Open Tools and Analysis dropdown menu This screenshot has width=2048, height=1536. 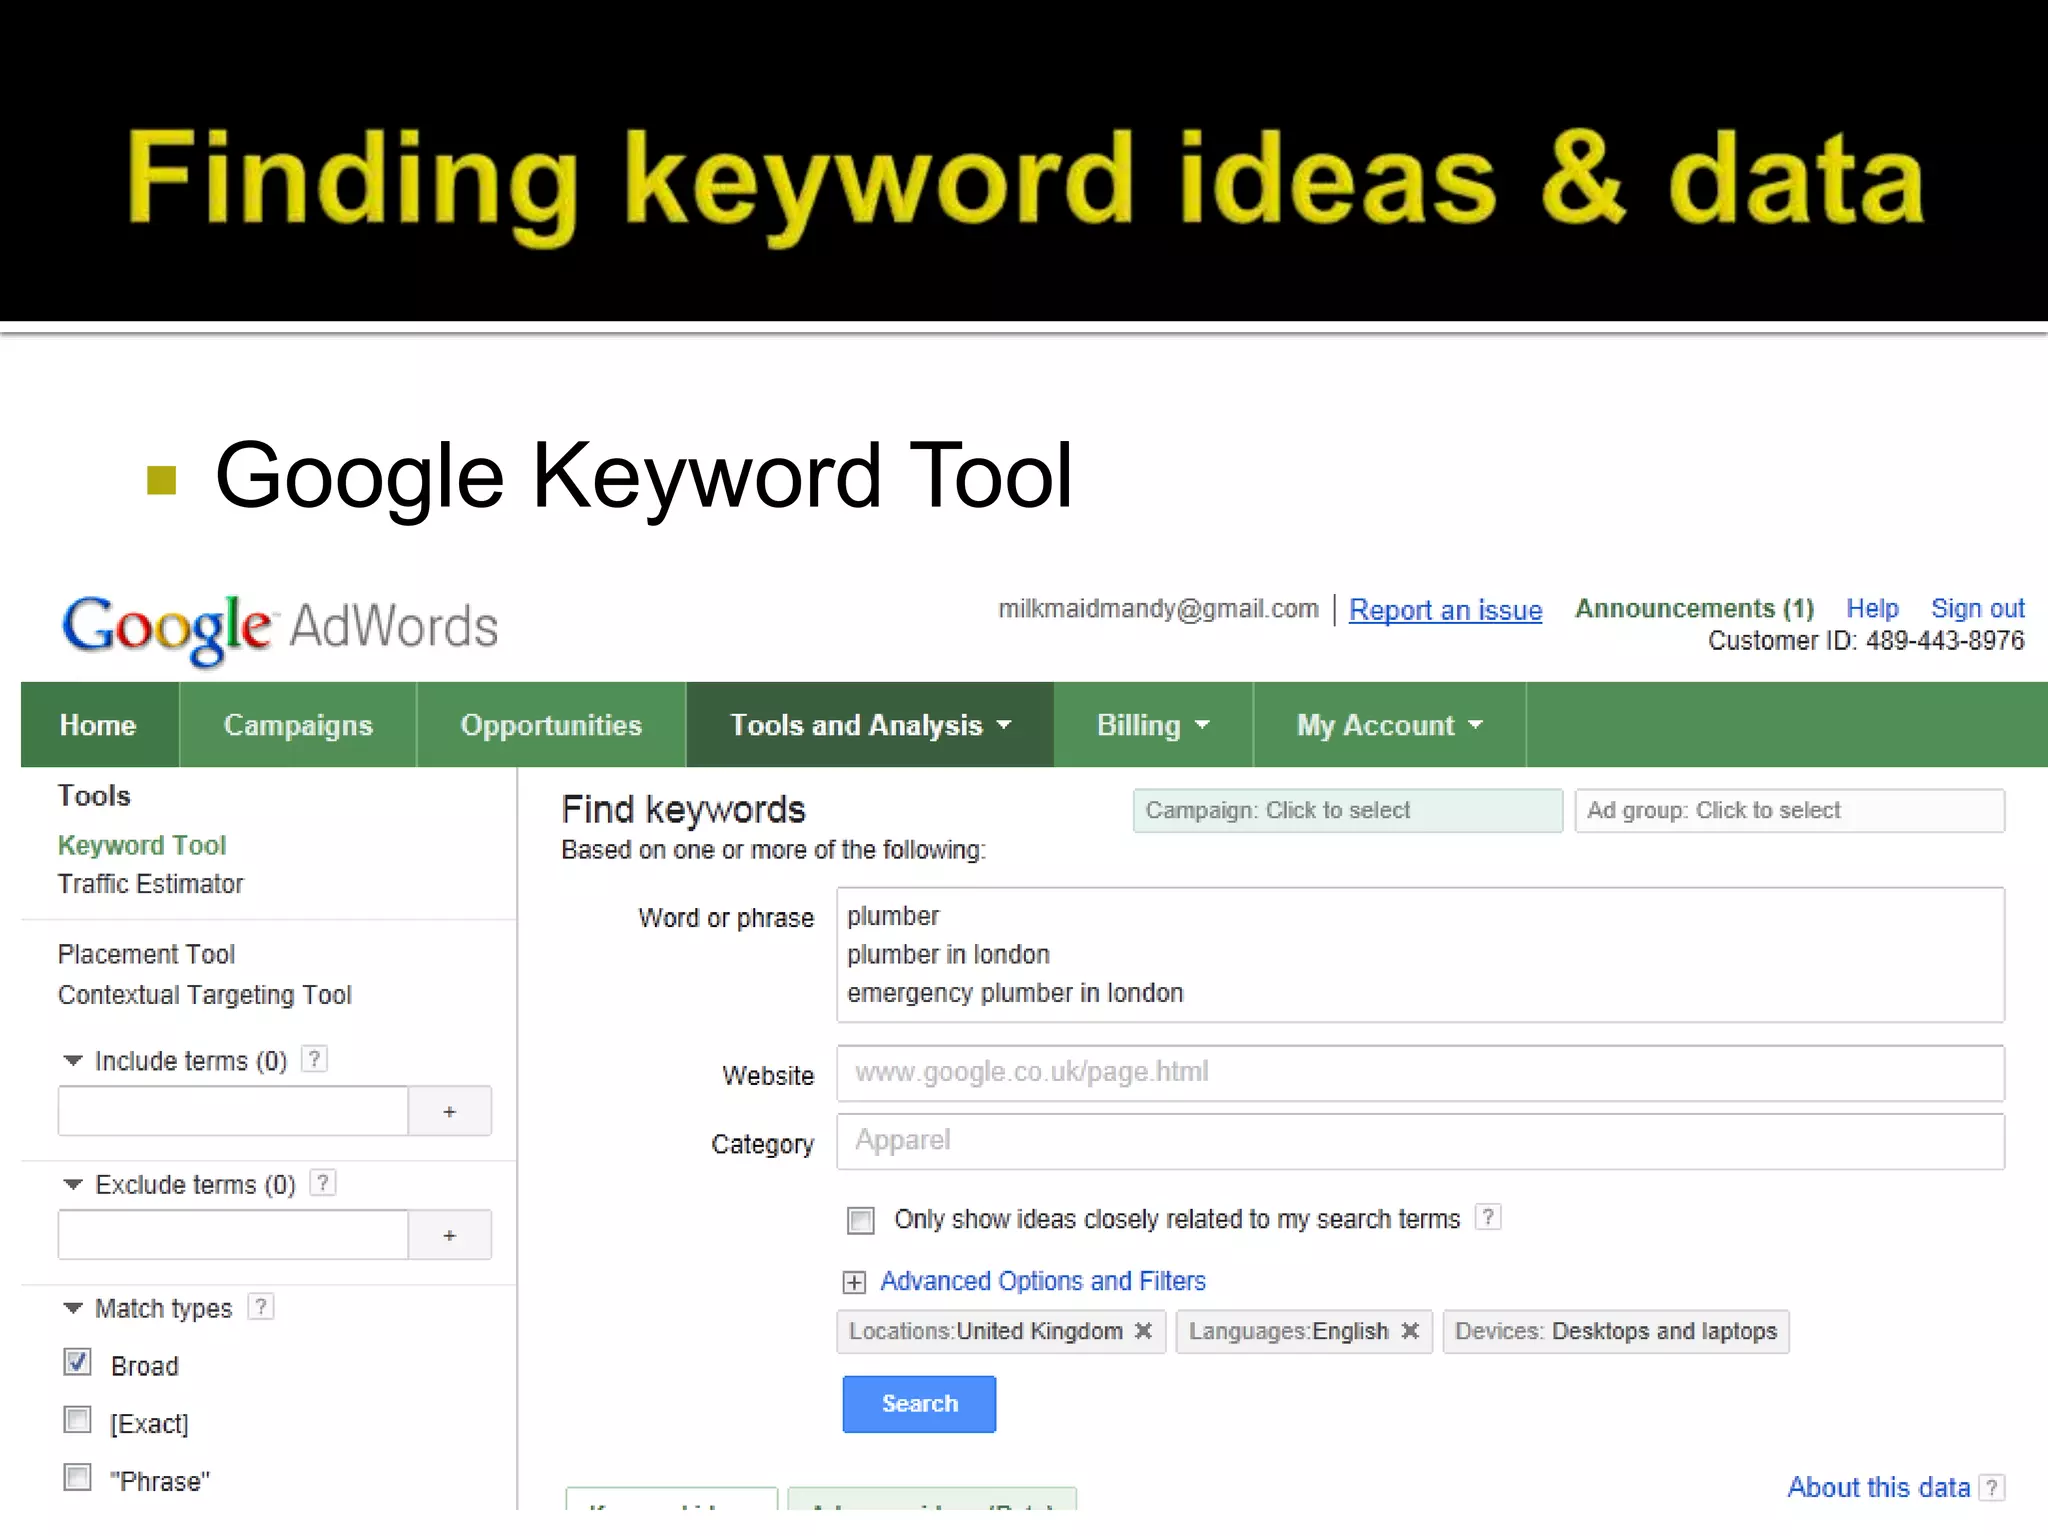[870, 725]
